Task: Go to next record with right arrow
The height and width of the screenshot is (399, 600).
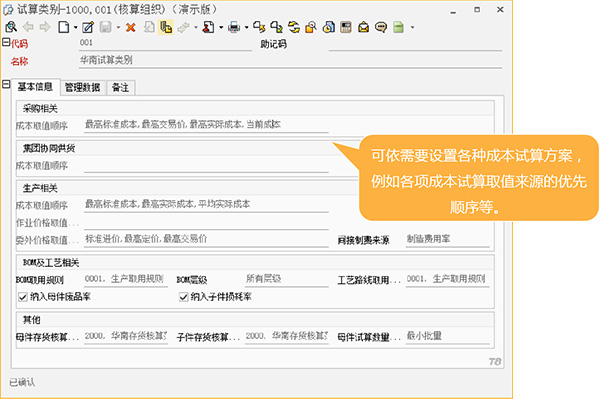Action: pos(45,27)
